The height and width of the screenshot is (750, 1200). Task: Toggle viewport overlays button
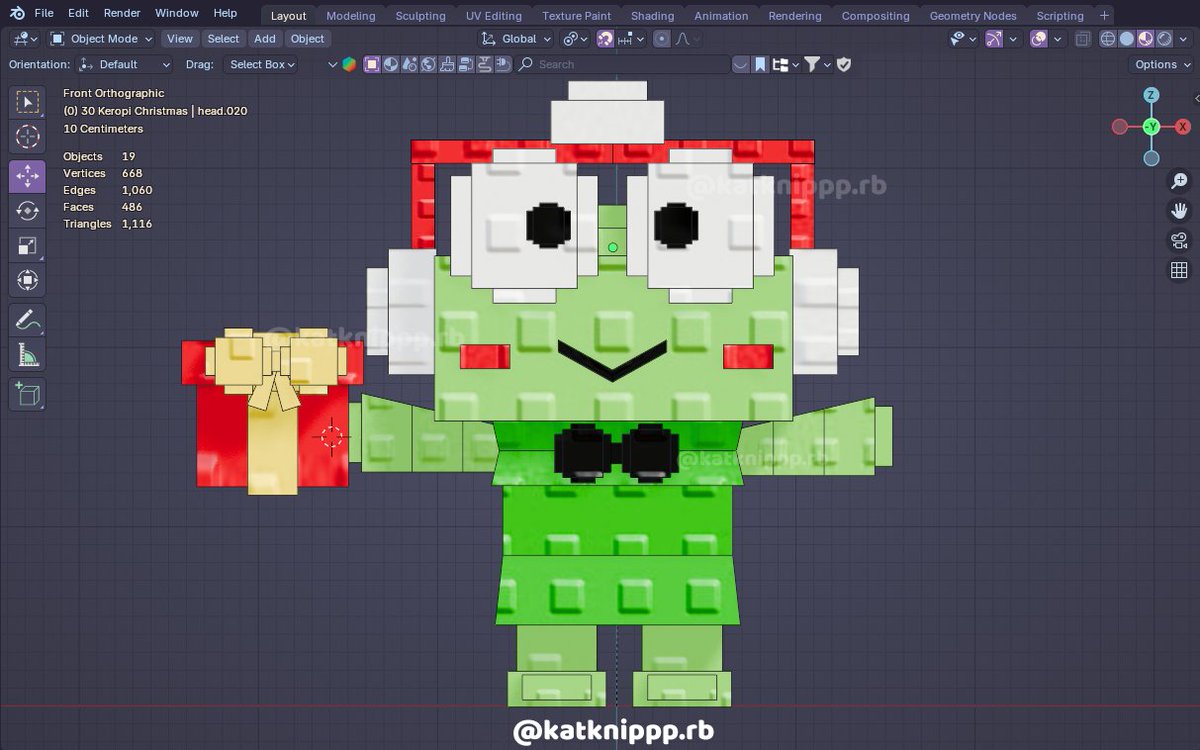(x=1039, y=39)
